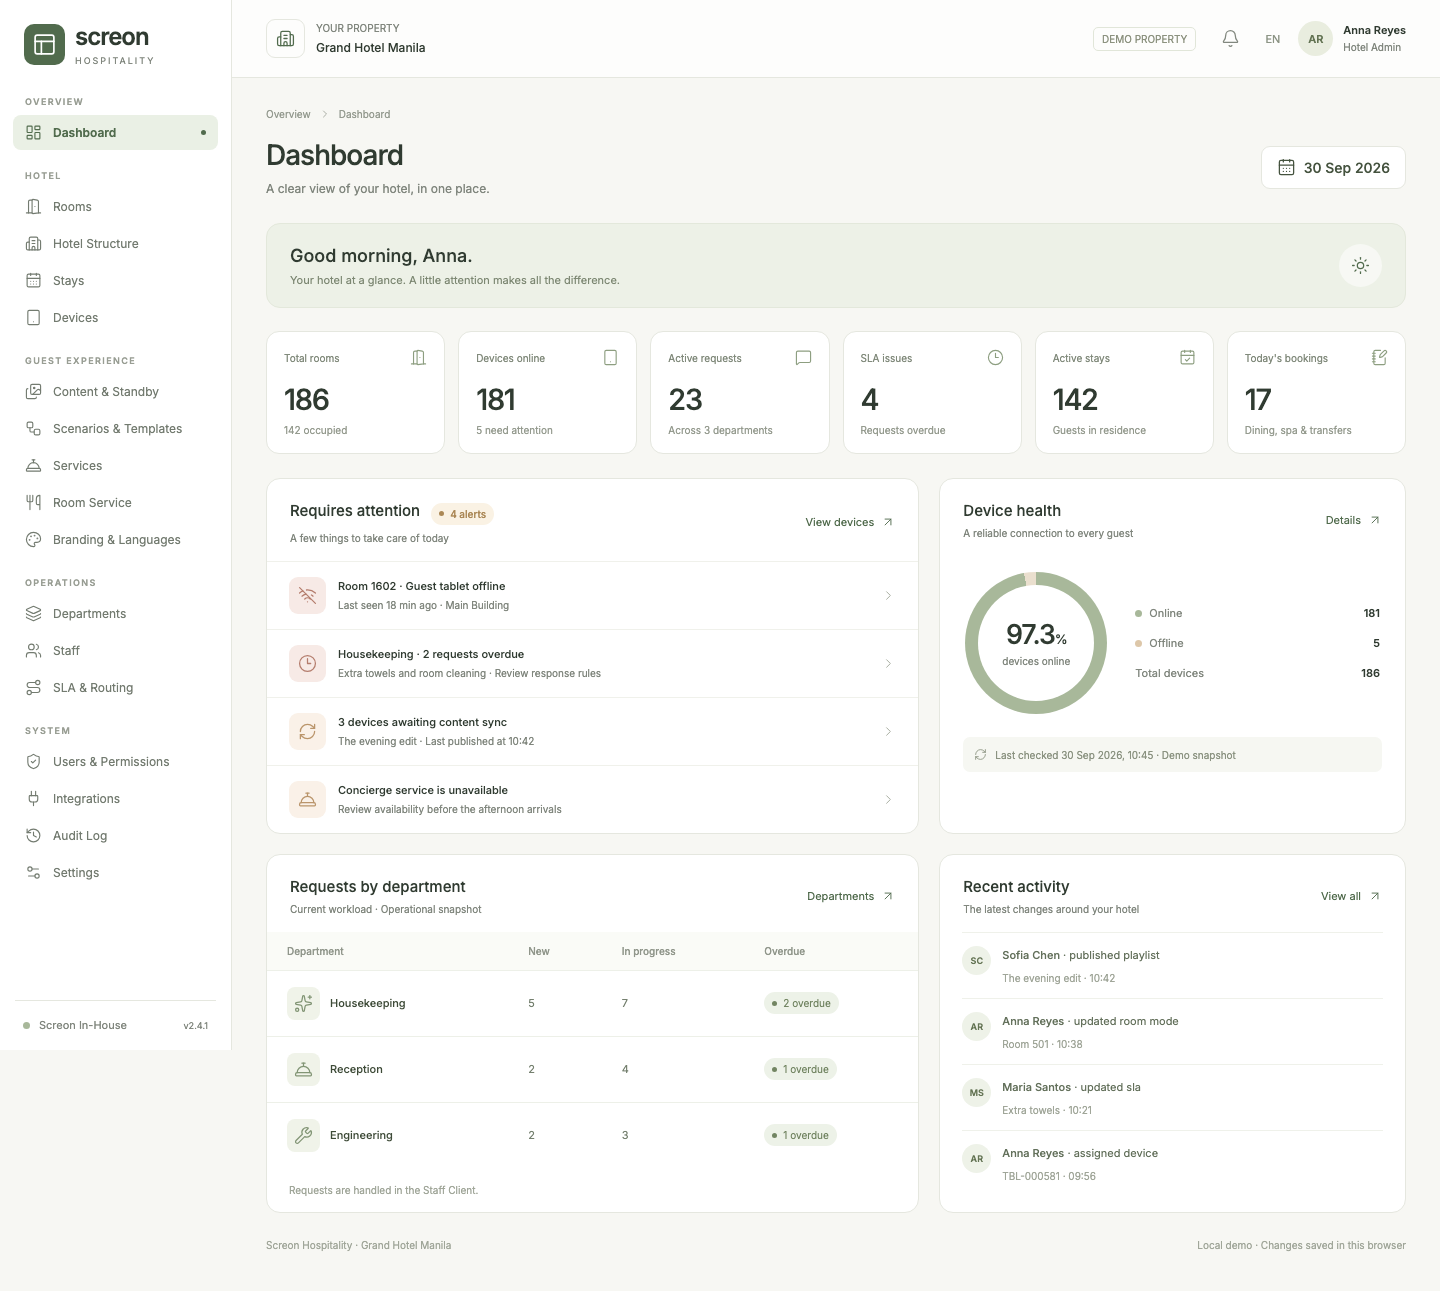1440x1291 pixels.
Task: Click the Engineering 1 overdue badge
Action: (800, 1135)
